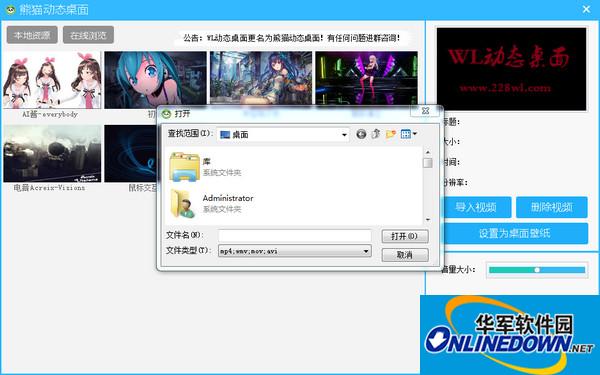Click the 公告 announcement text

pos(292,38)
